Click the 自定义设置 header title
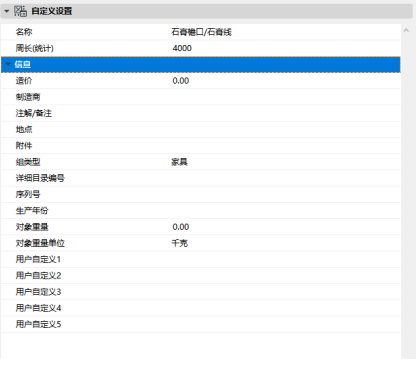Viewport: 419px width, 382px height. 52,11
